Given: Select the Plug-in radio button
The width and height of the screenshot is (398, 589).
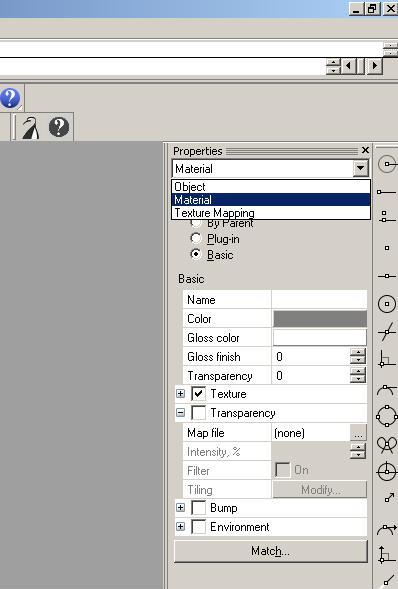Looking at the screenshot, I should [x=195, y=238].
